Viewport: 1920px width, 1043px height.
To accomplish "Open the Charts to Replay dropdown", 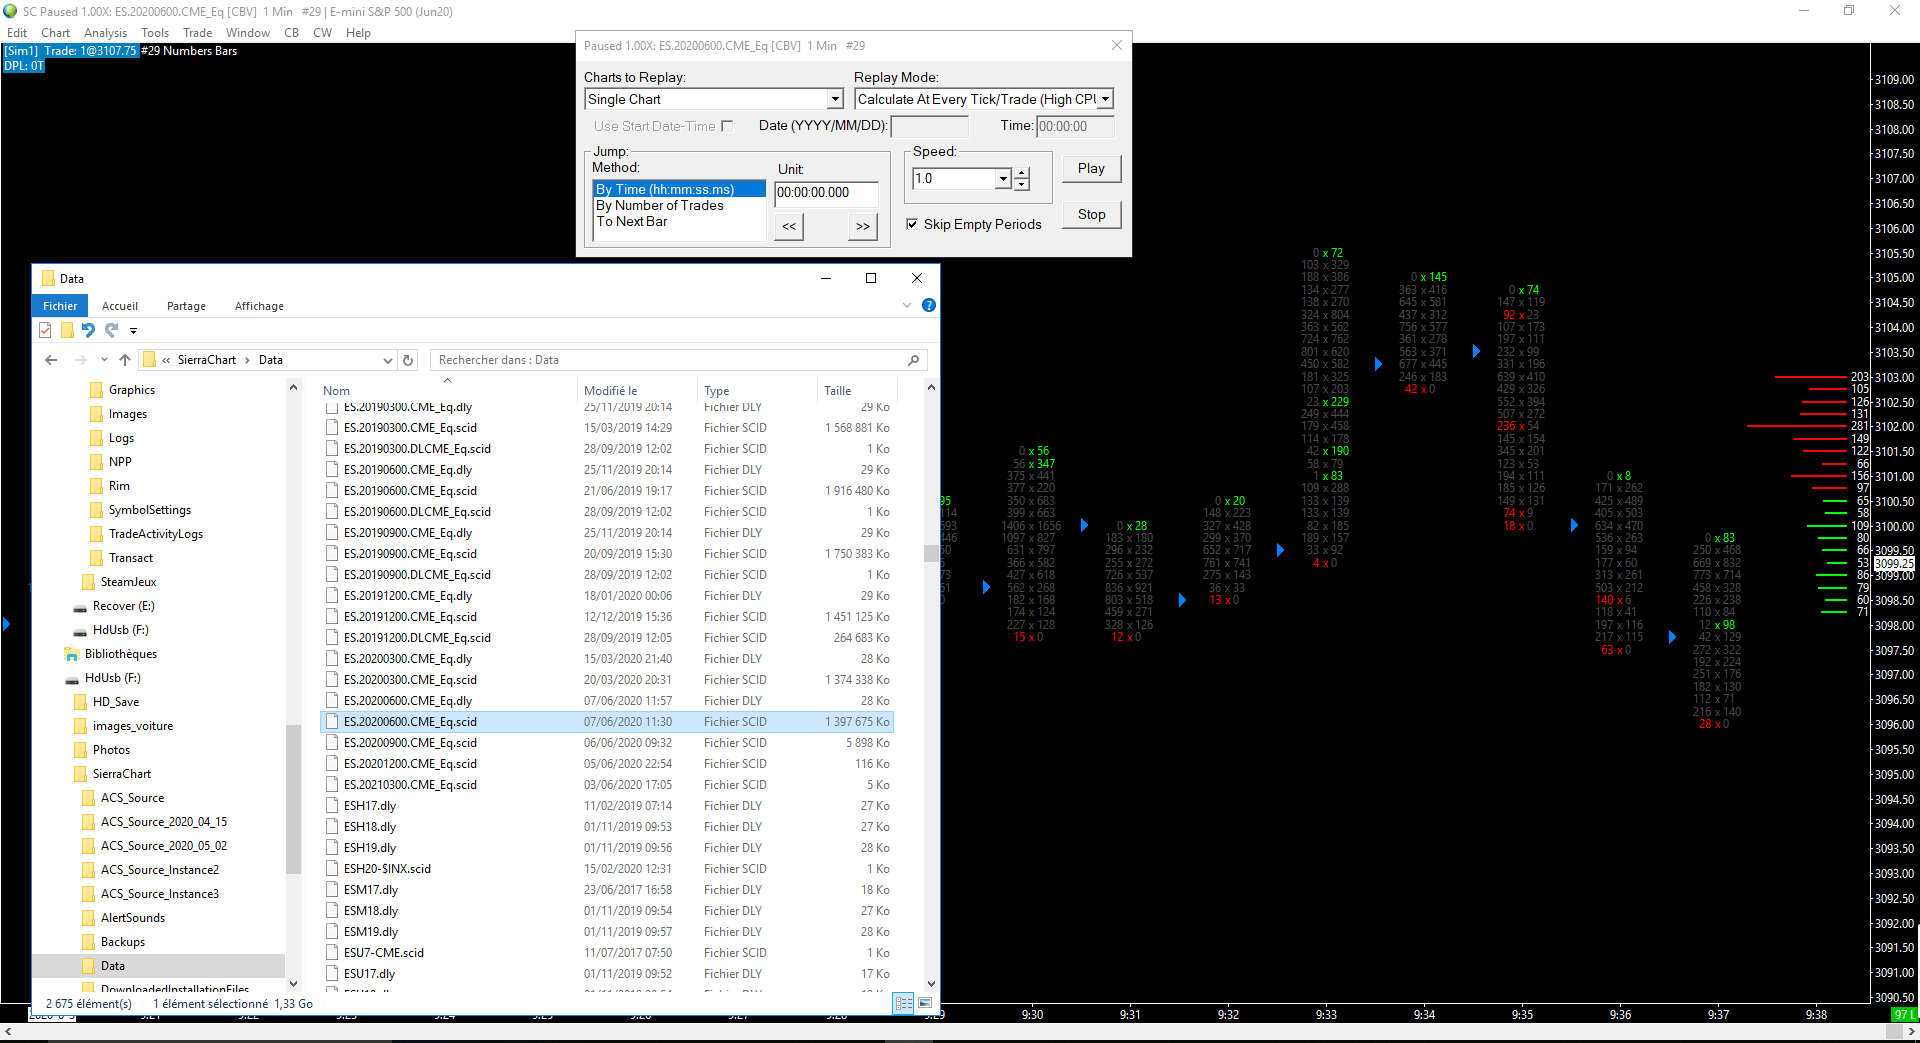I will point(835,99).
